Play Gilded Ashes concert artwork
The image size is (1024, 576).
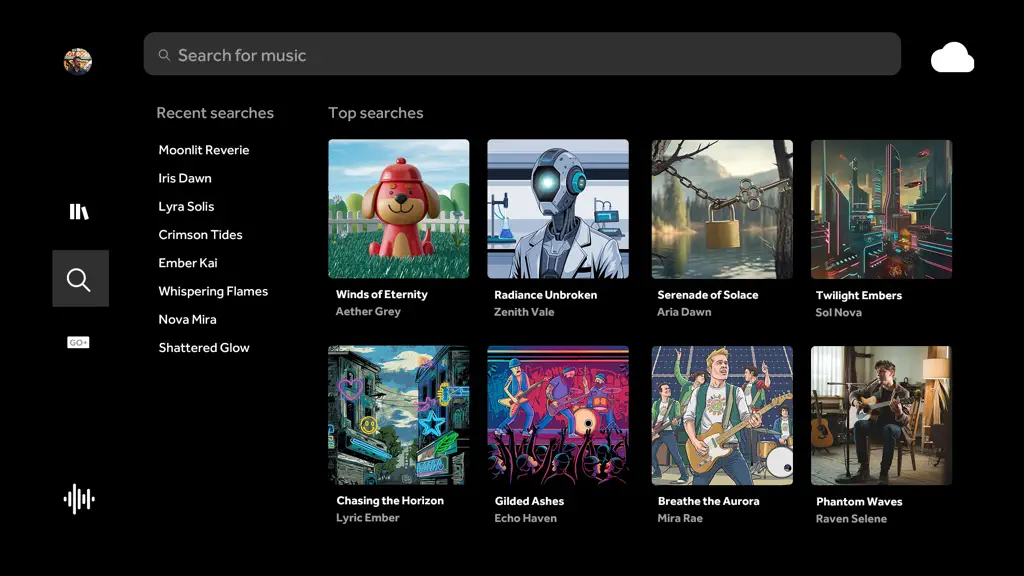coord(558,415)
